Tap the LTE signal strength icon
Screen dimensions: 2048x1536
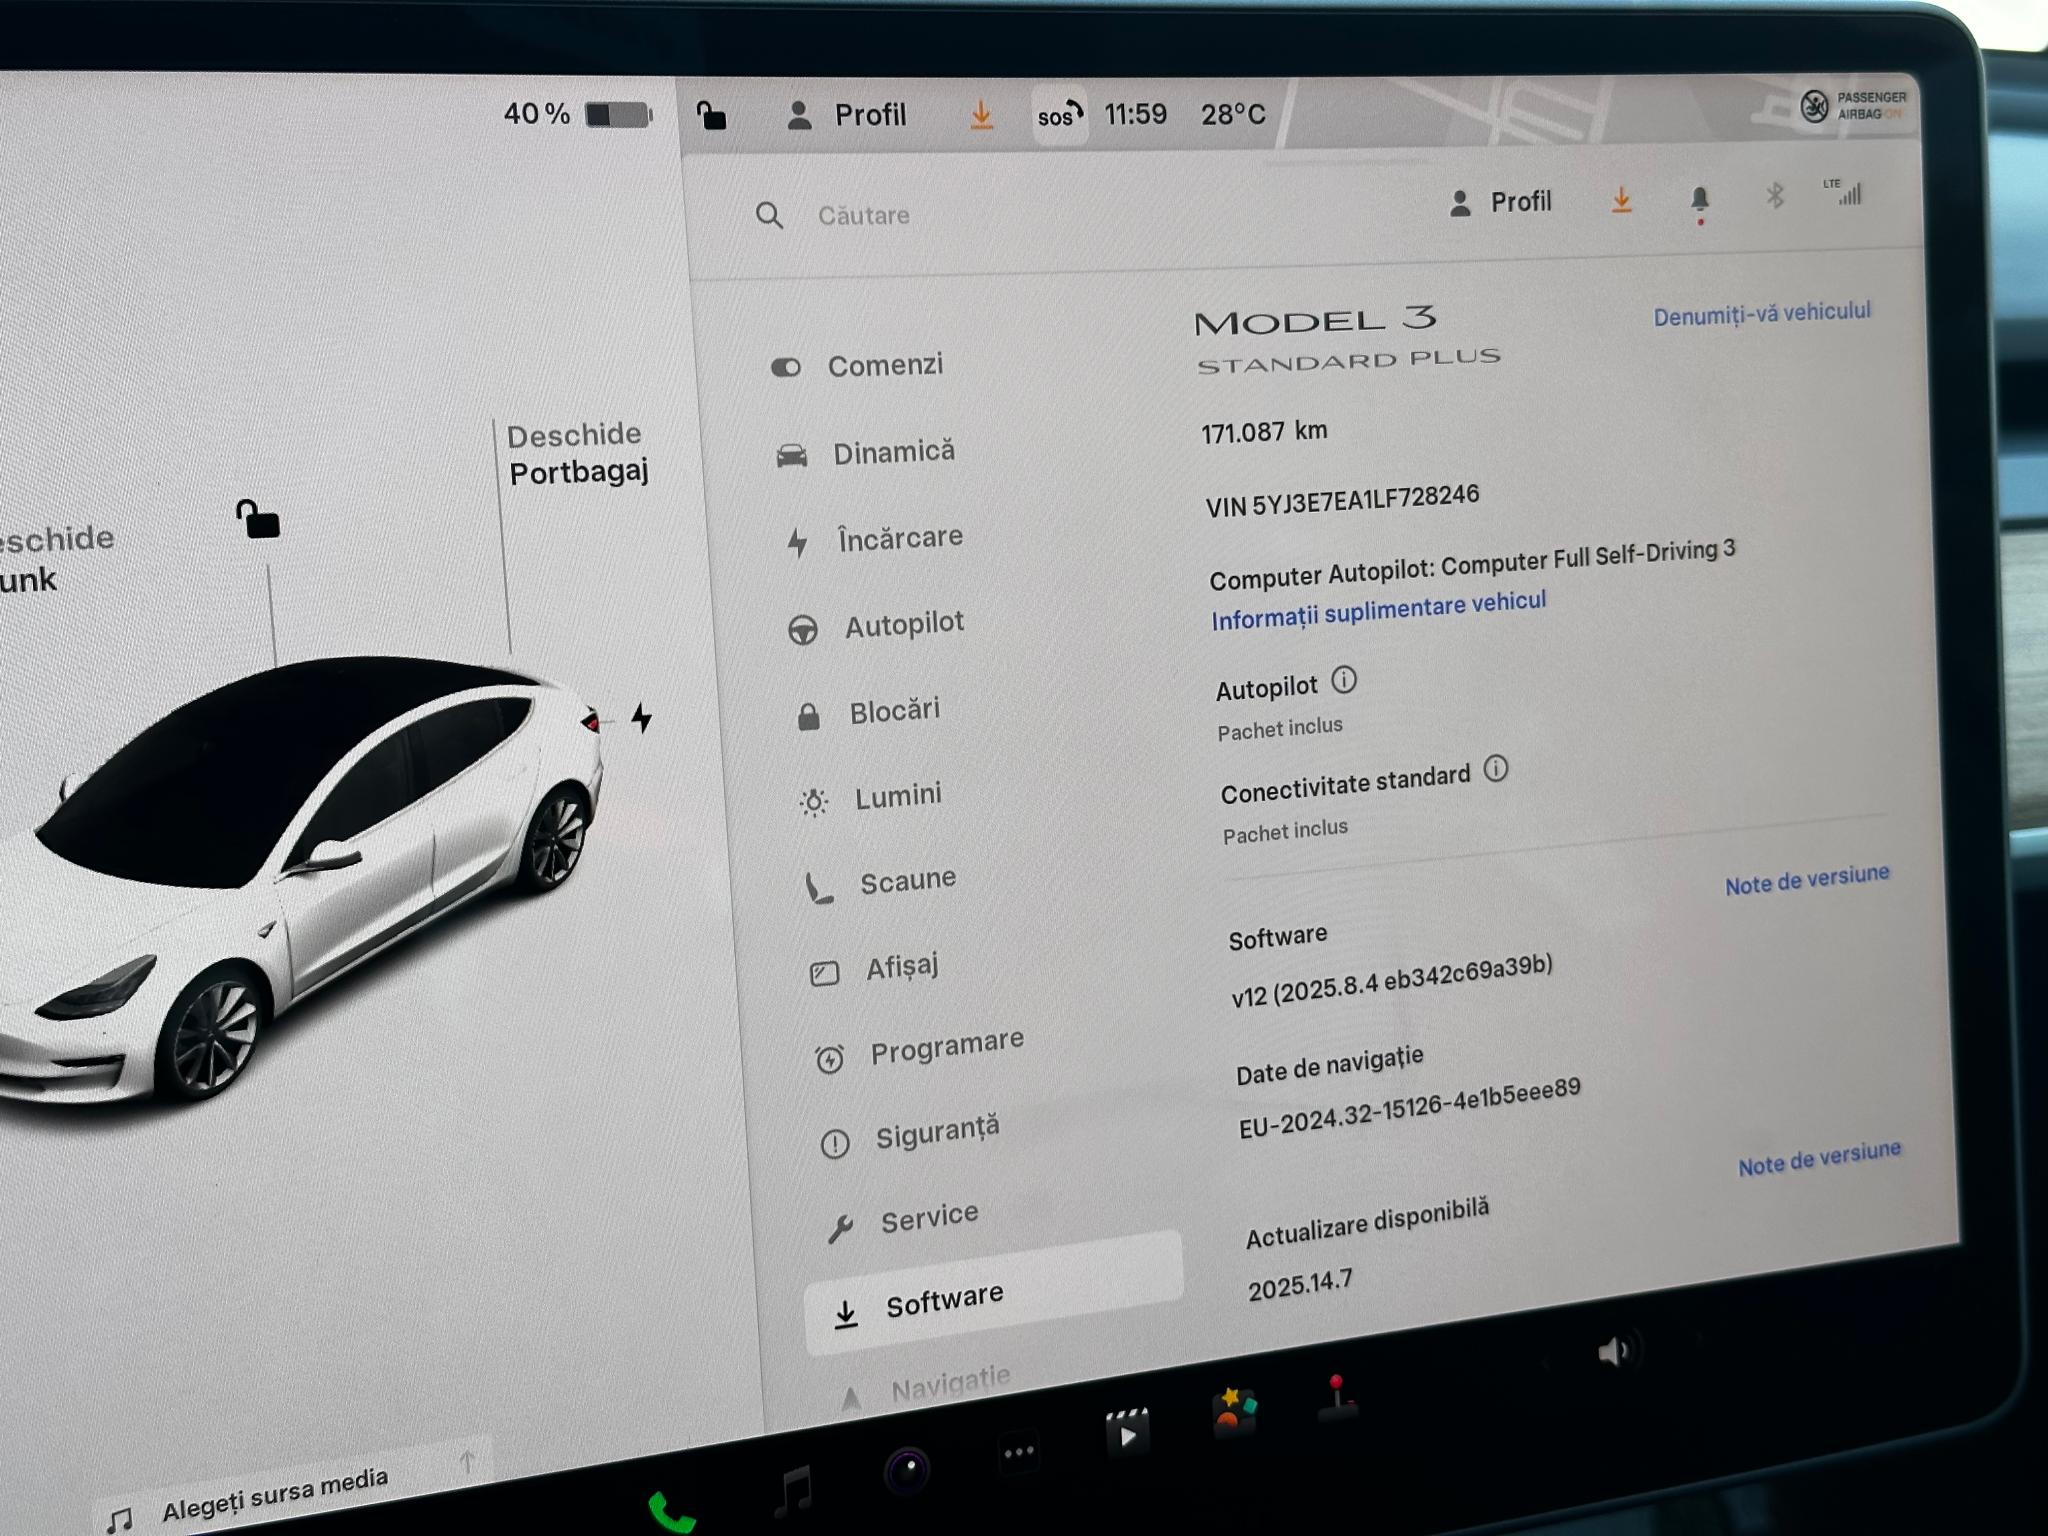[1844, 192]
